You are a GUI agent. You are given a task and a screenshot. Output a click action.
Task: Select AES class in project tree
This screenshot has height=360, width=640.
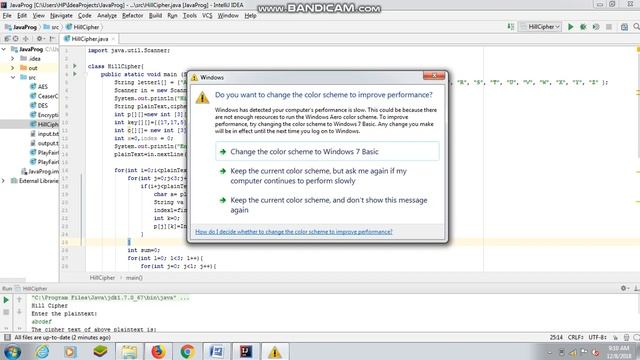point(39,87)
